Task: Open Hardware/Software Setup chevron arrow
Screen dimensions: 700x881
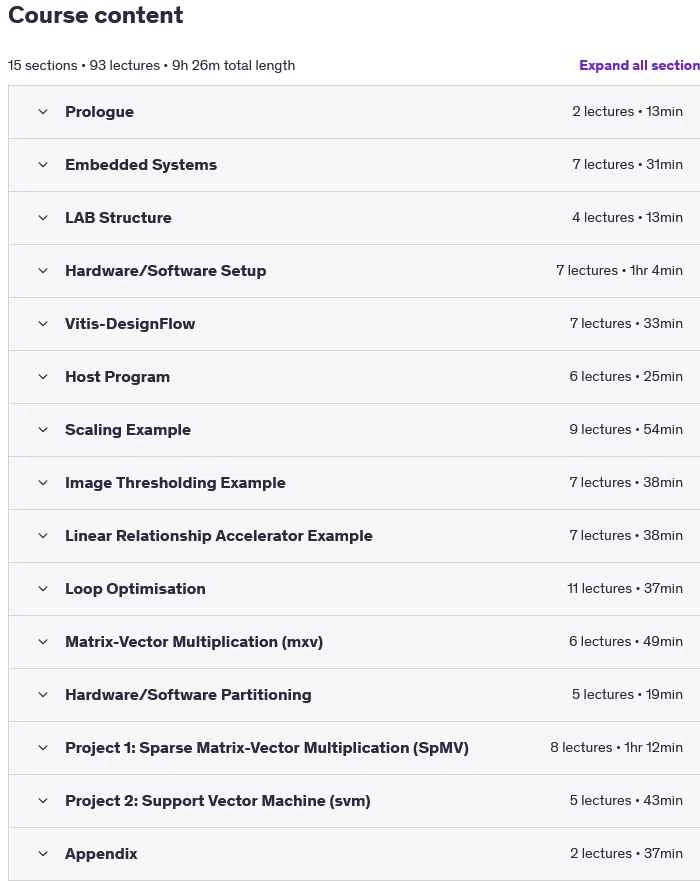Action: (43, 271)
